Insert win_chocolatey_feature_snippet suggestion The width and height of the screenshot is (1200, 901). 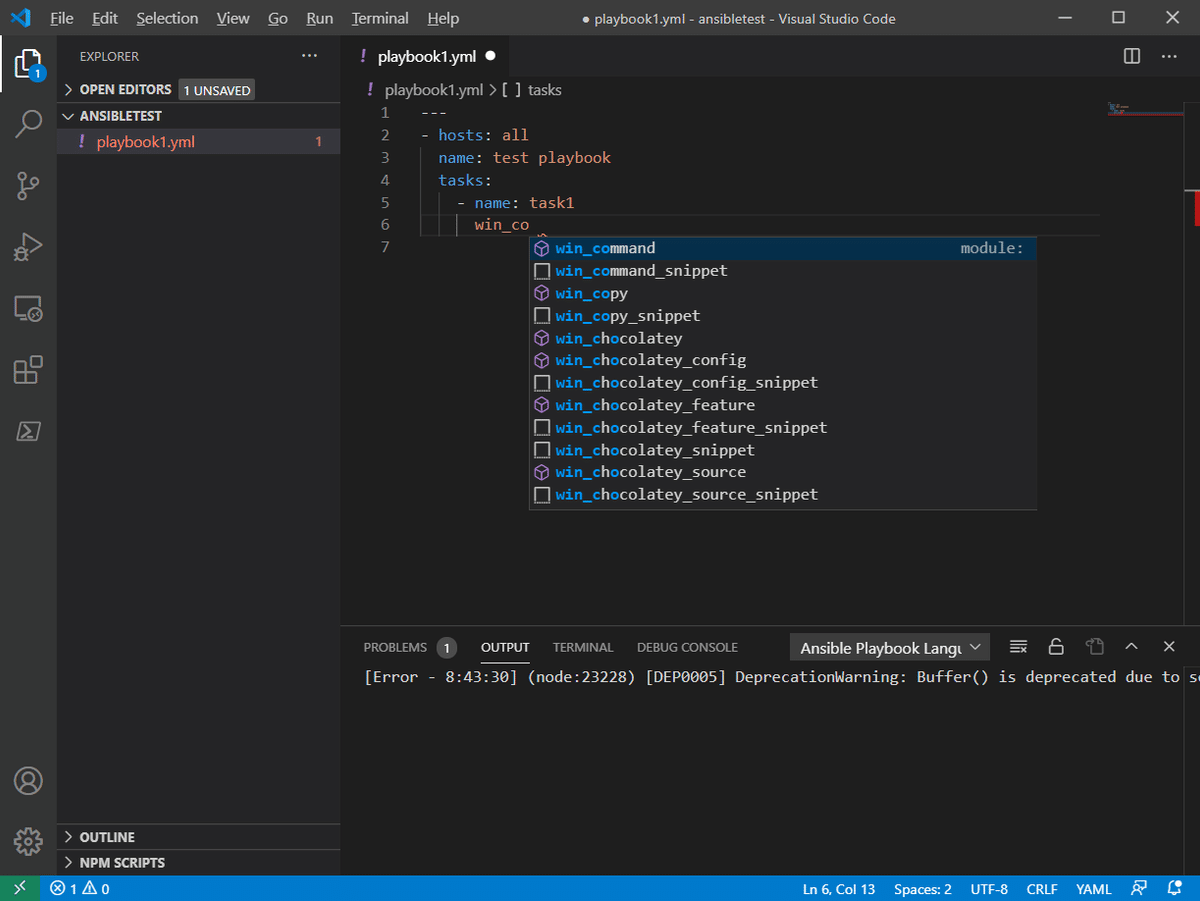tap(782, 428)
